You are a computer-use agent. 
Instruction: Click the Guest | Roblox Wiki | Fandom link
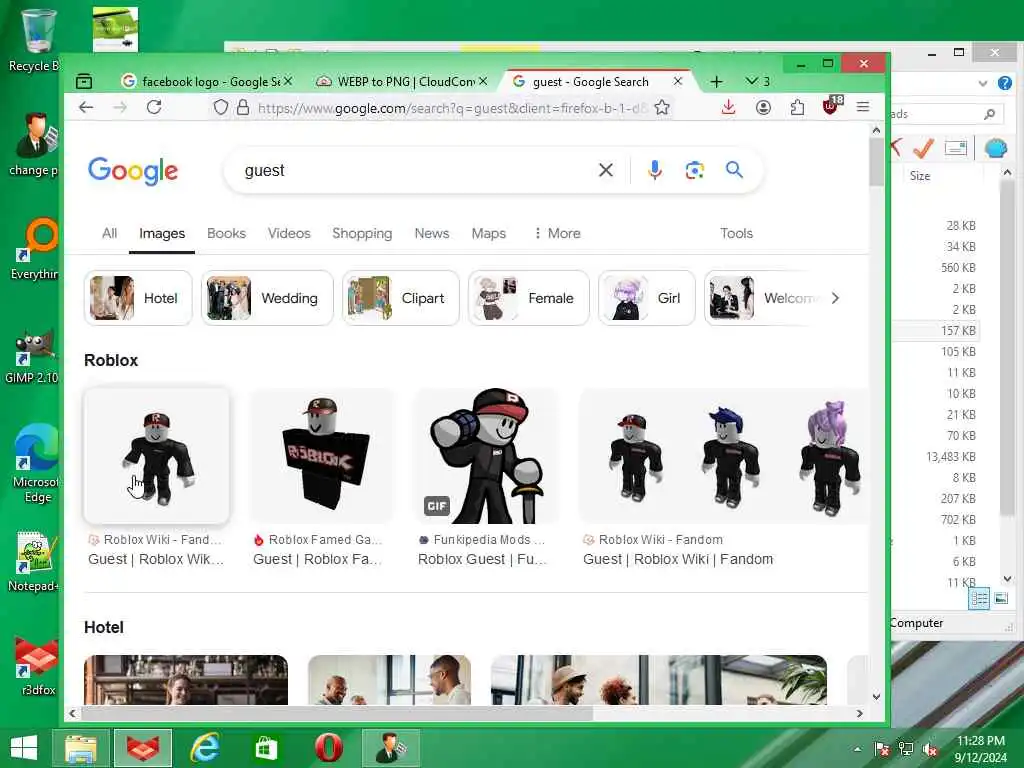(x=678, y=559)
